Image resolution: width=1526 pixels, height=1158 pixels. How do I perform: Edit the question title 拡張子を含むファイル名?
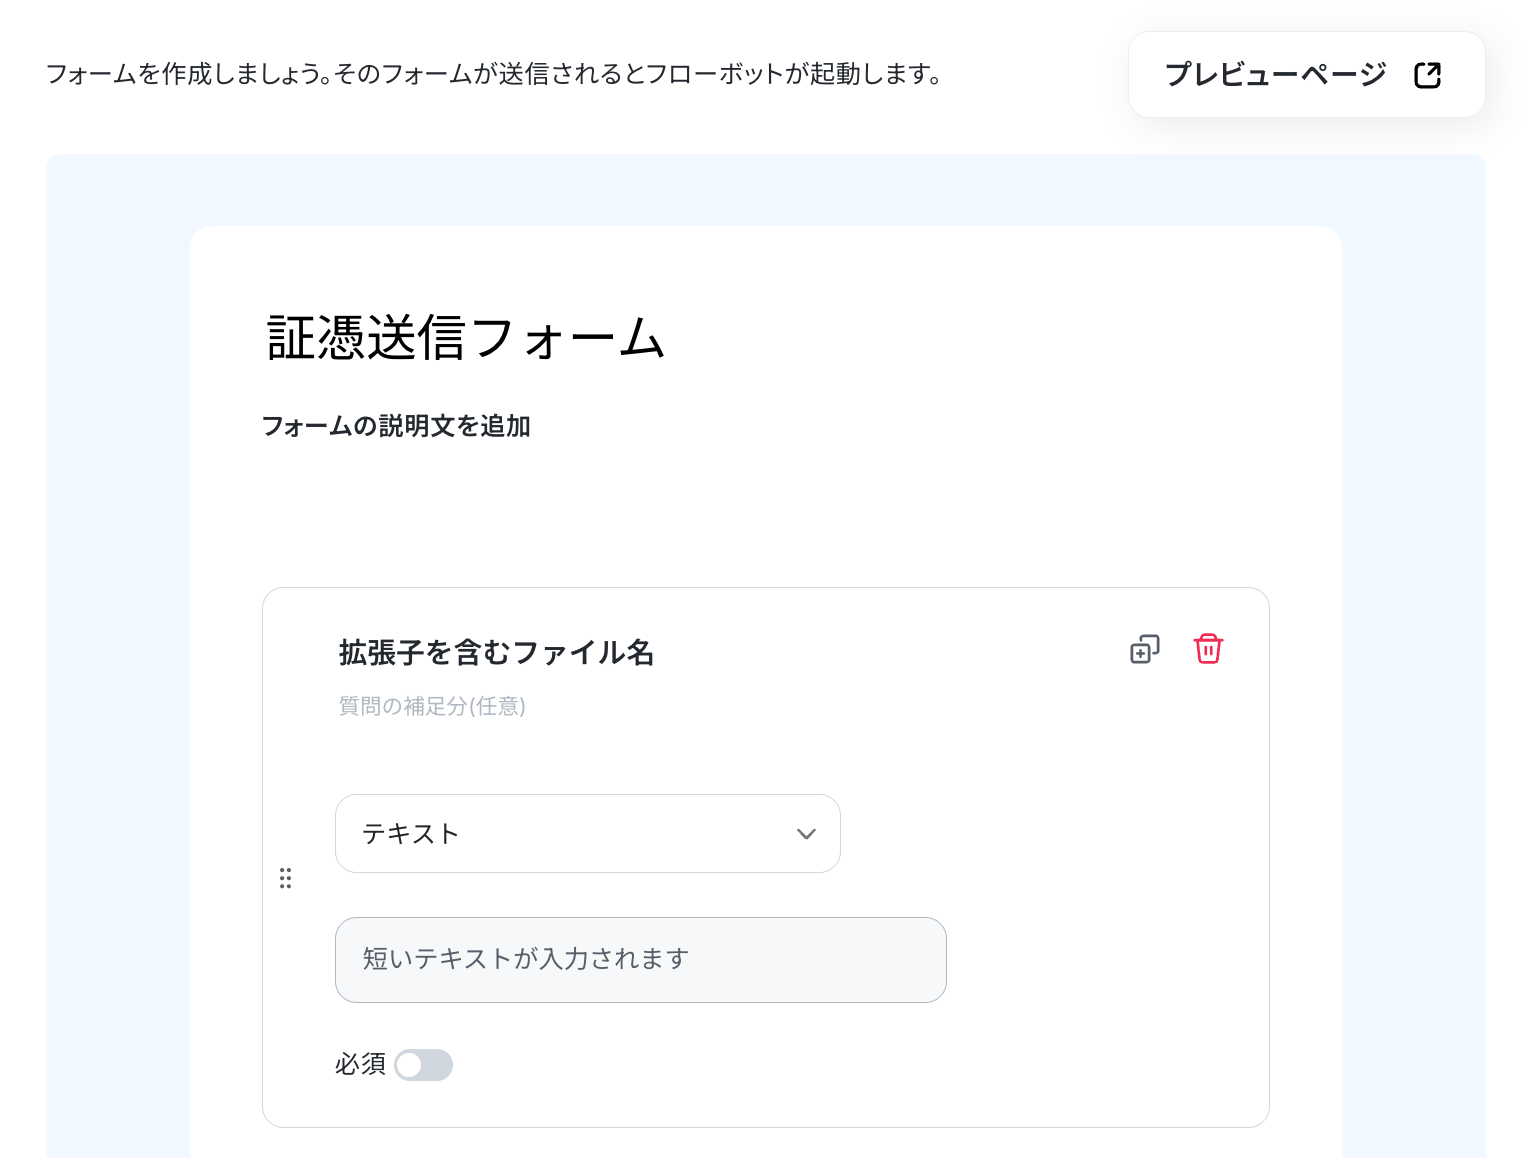click(497, 652)
